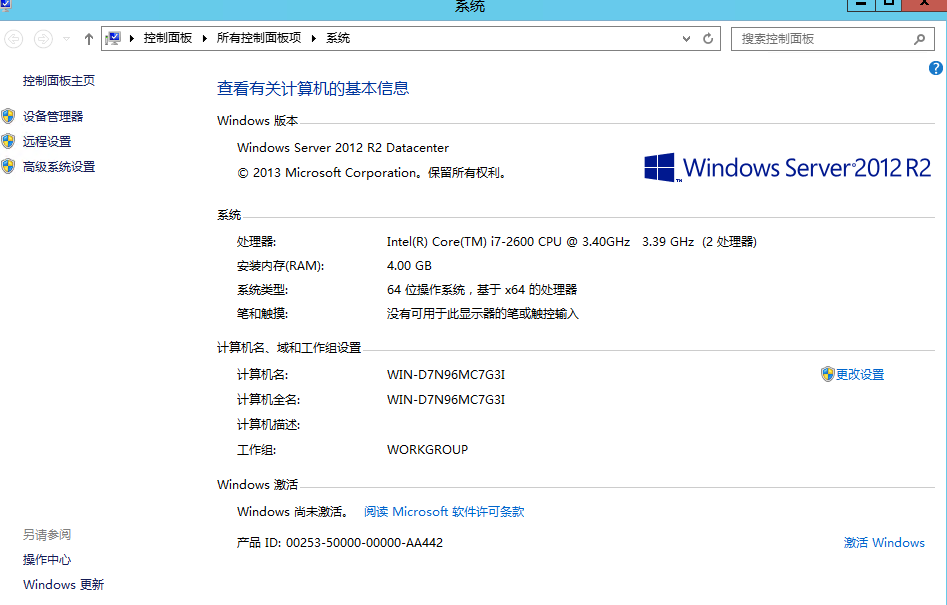947x605 pixels.
Task: Click the forward navigation arrow
Action: (43, 39)
